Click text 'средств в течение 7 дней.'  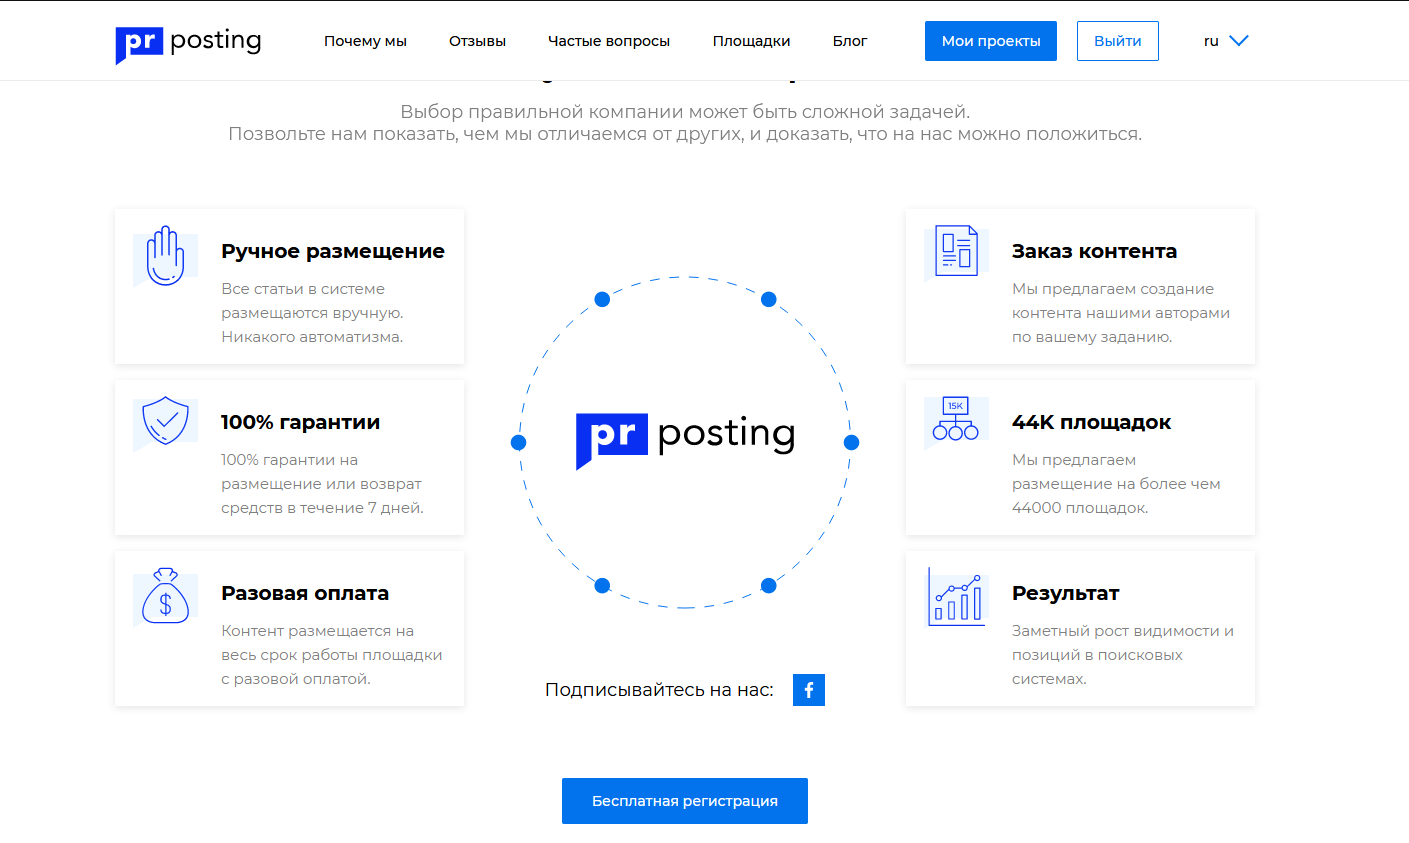point(322,508)
